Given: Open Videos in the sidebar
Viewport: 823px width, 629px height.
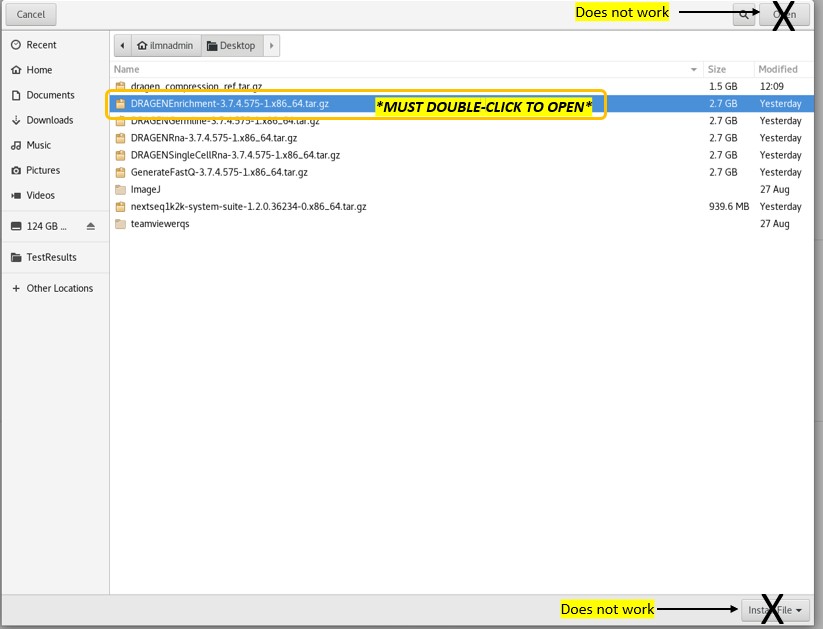Looking at the screenshot, I should click(41, 195).
